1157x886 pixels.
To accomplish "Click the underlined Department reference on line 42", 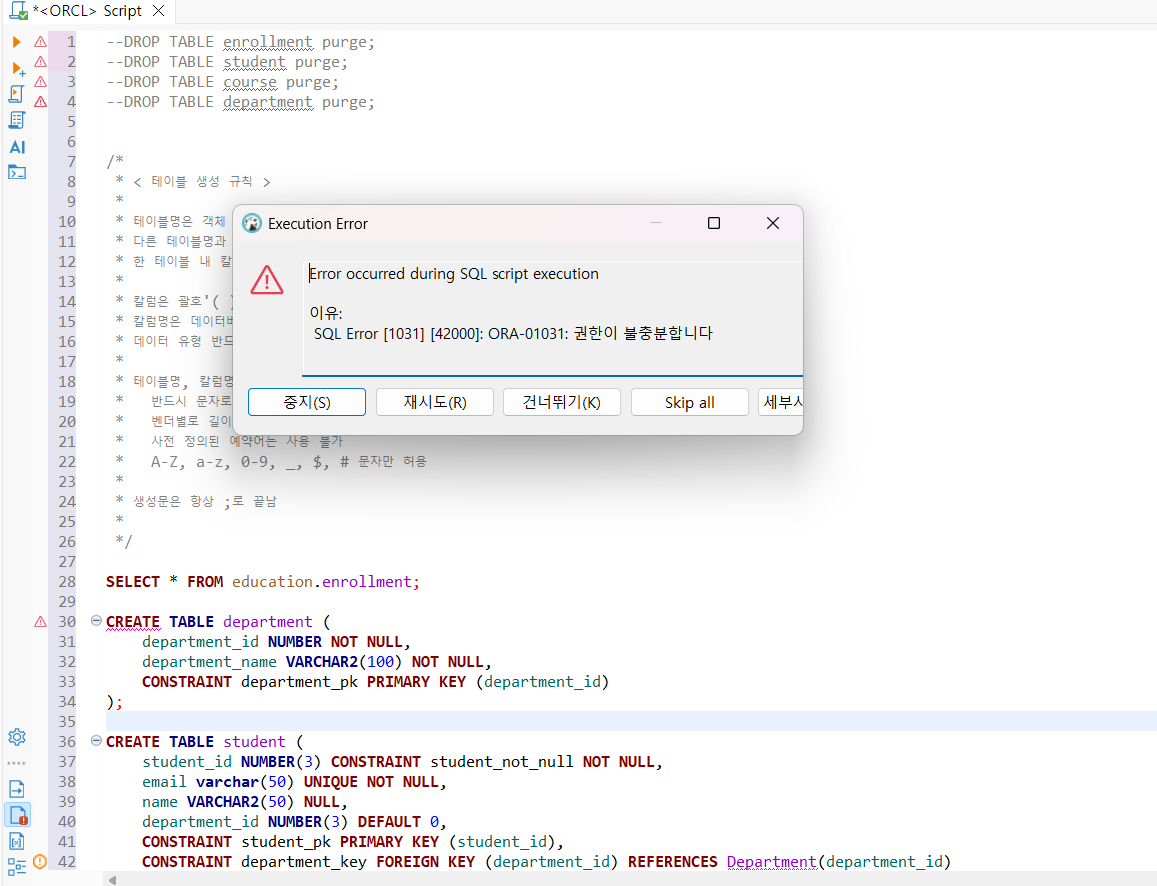I will coord(772,862).
